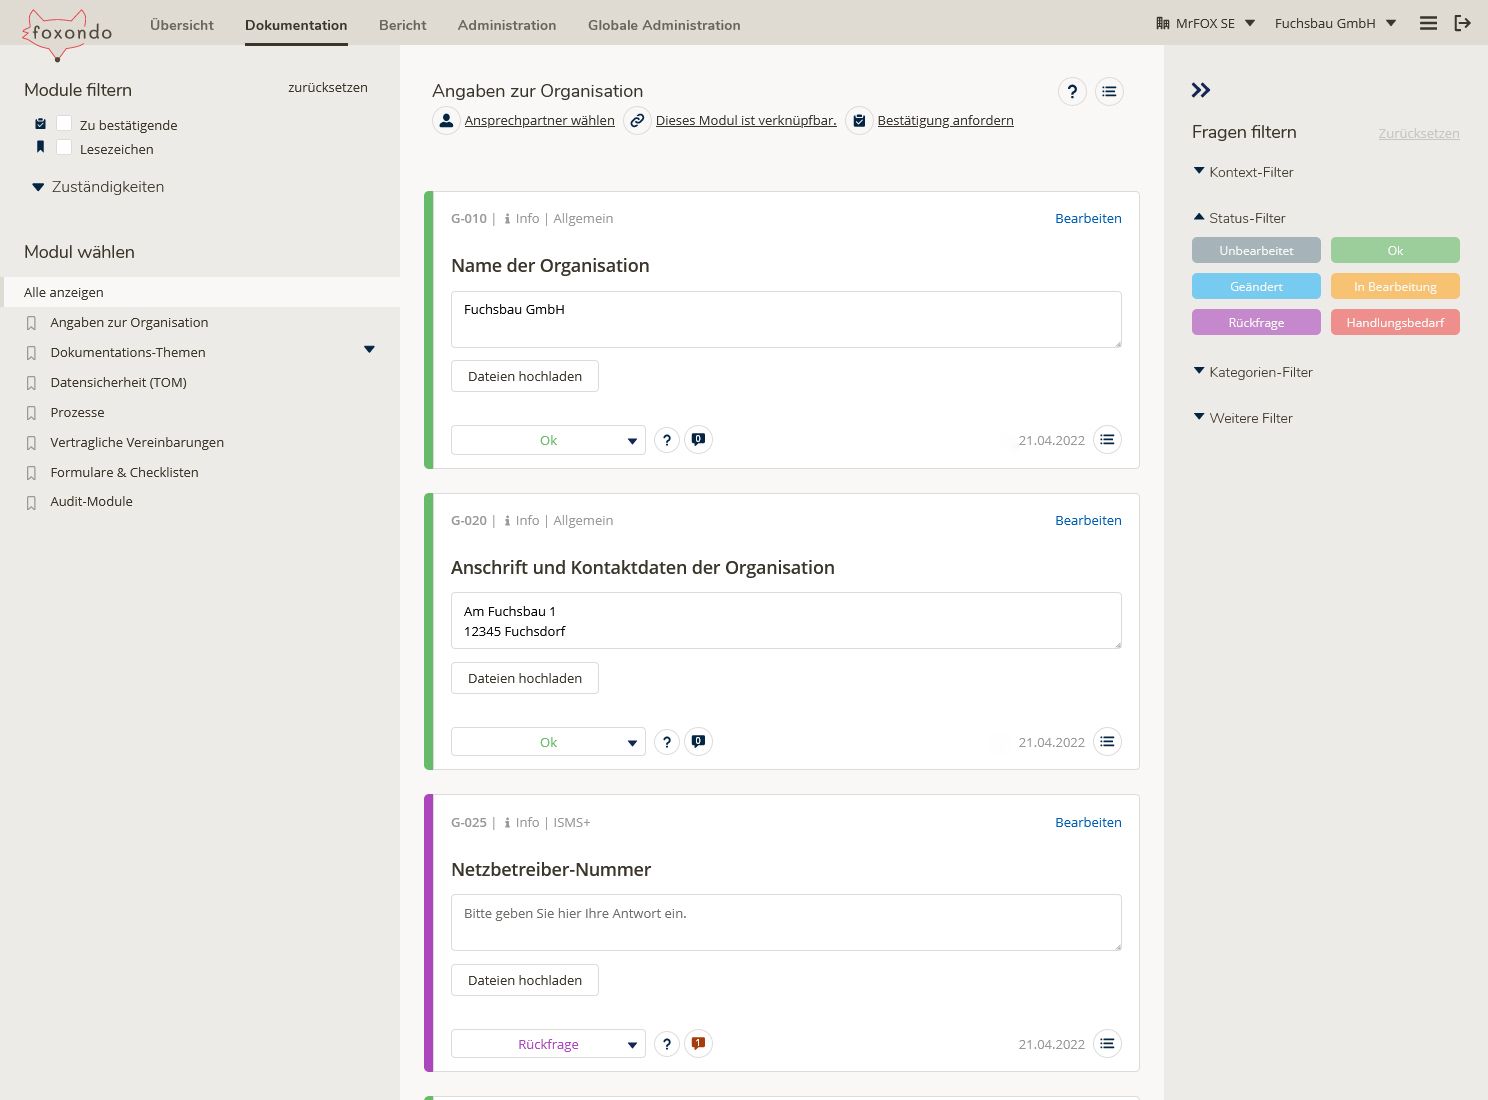
Task: Click bookmark icon next to Prozesse
Action: [x=31, y=413]
